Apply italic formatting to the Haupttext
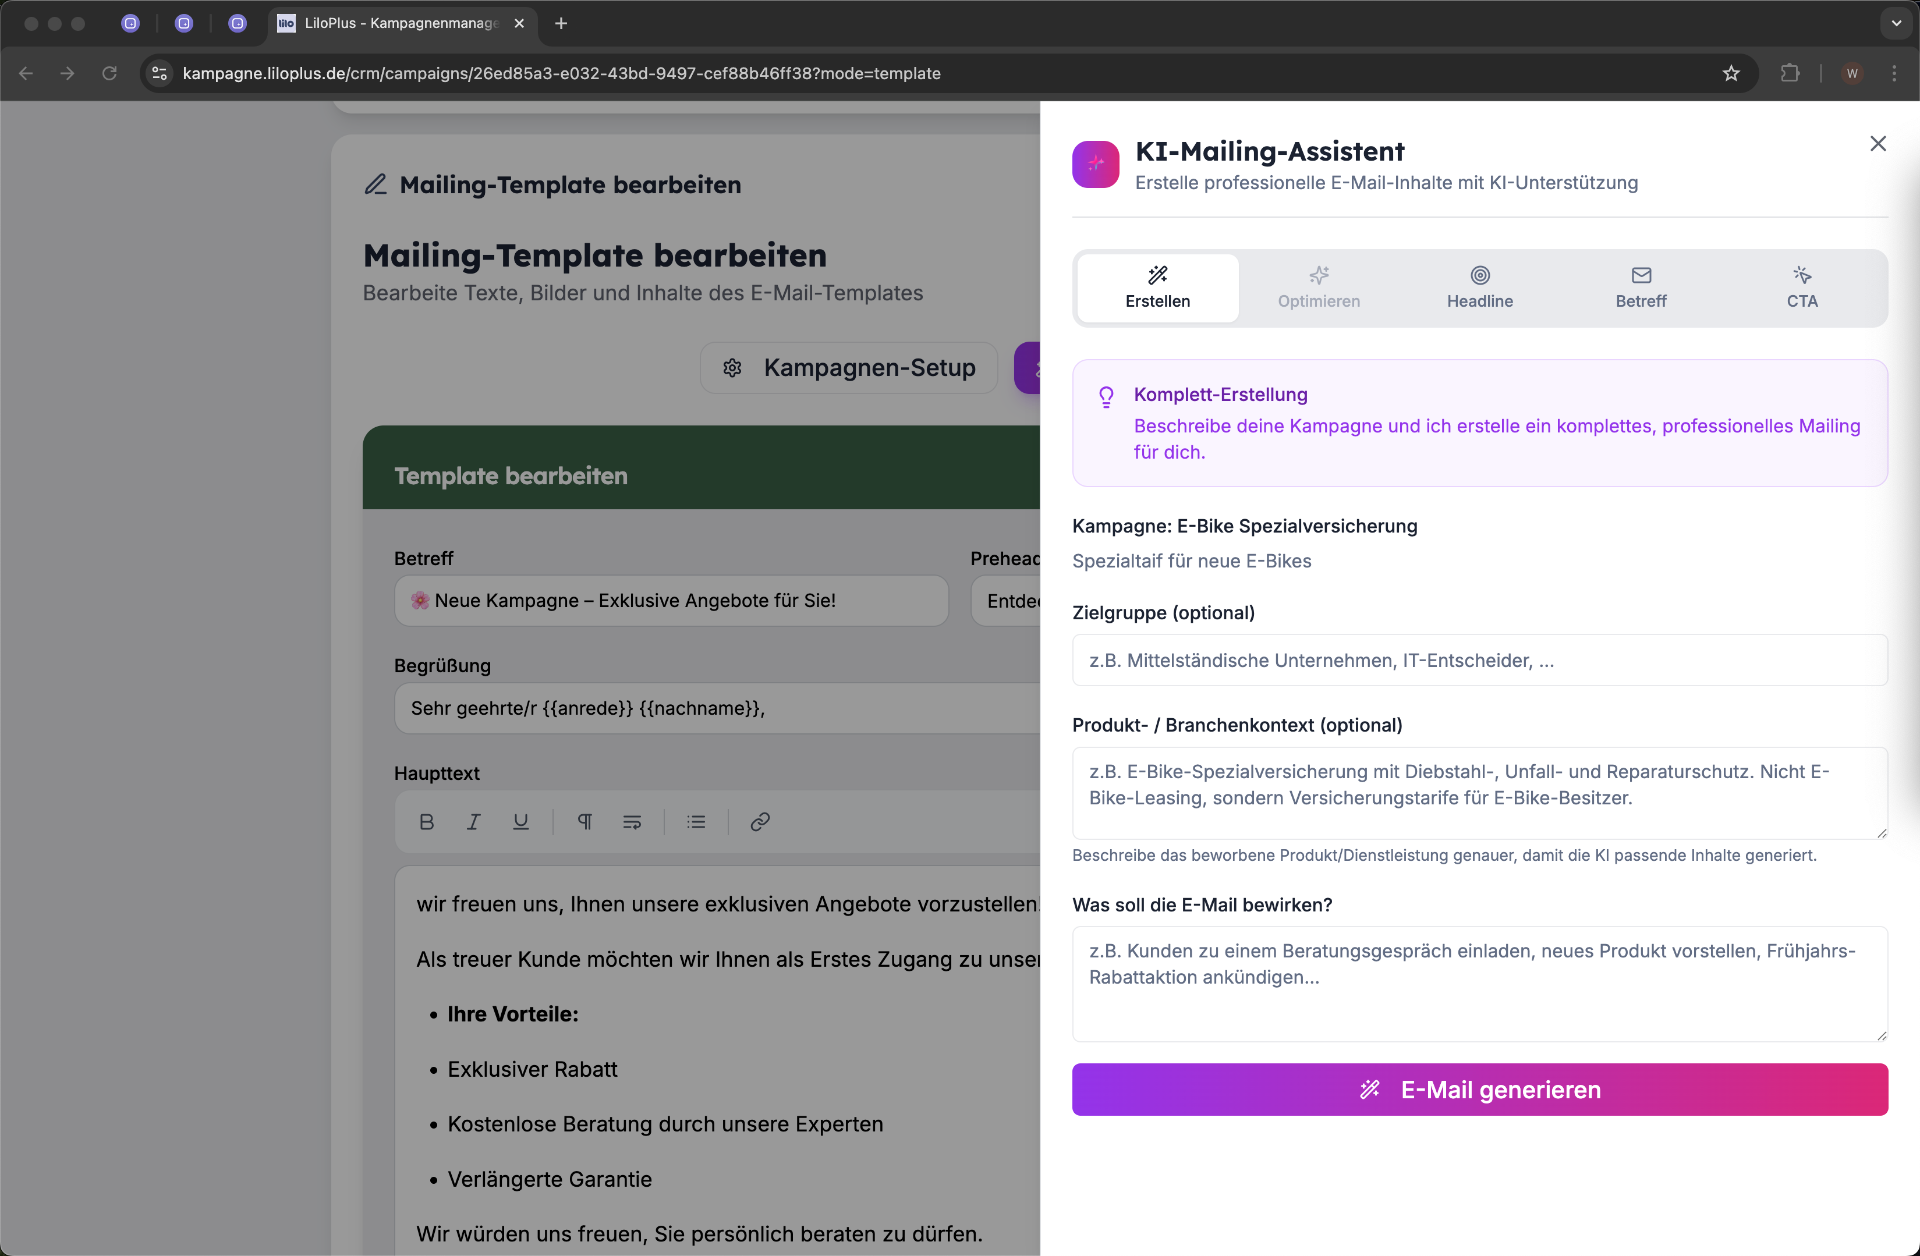Screen dimensions: 1920x1256 coord(473,821)
